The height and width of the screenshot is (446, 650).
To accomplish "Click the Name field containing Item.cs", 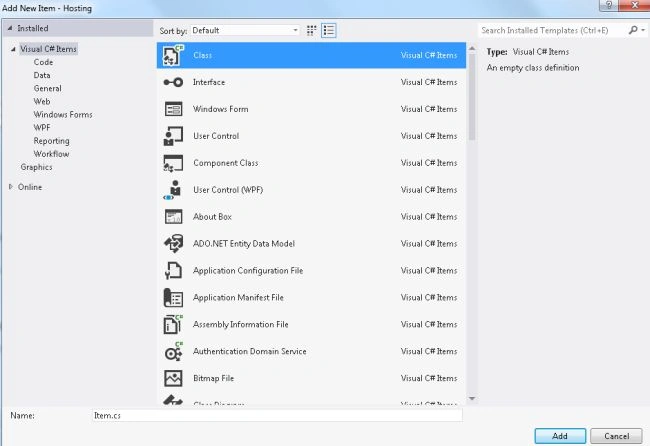I will (x=277, y=415).
